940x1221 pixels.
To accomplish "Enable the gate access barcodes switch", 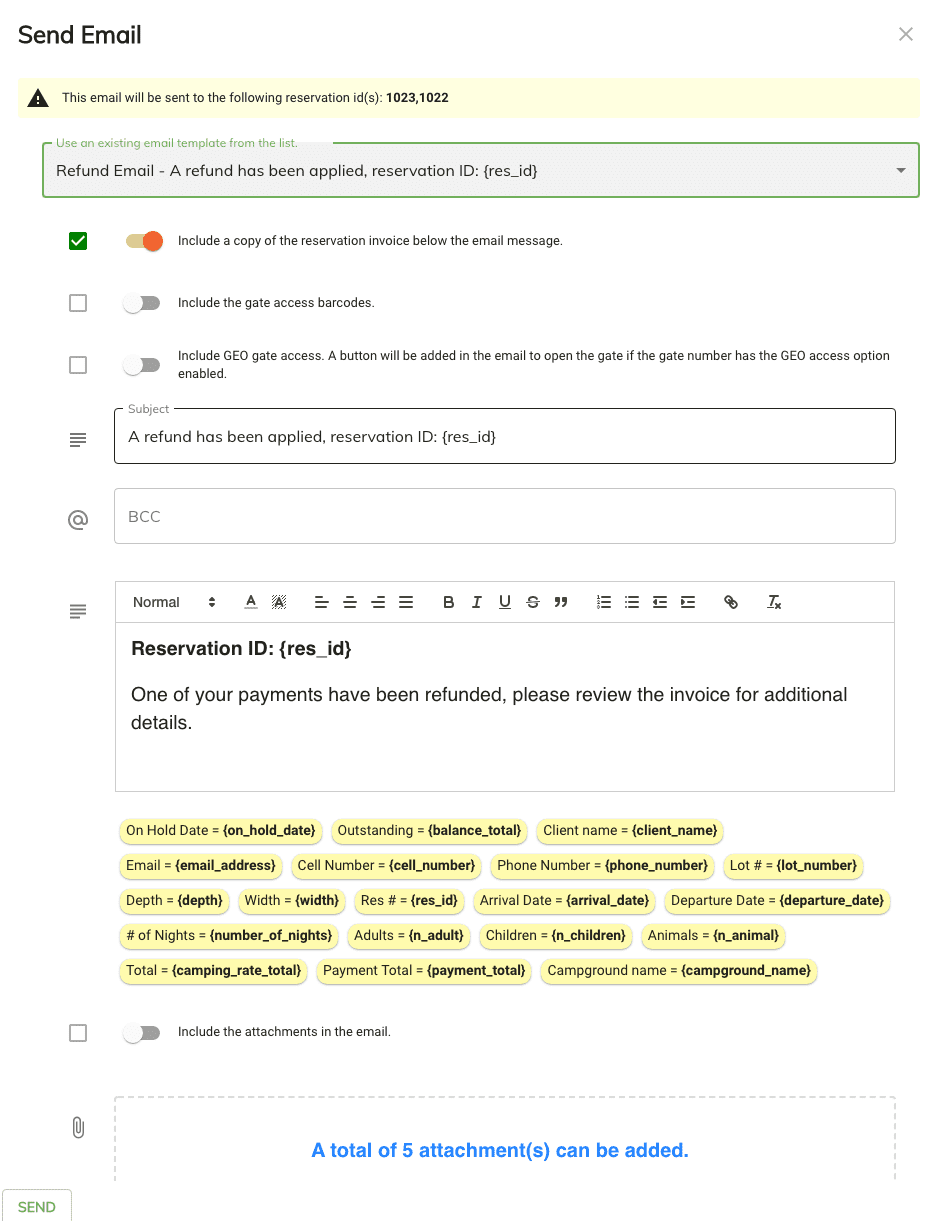I will (142, 303).
